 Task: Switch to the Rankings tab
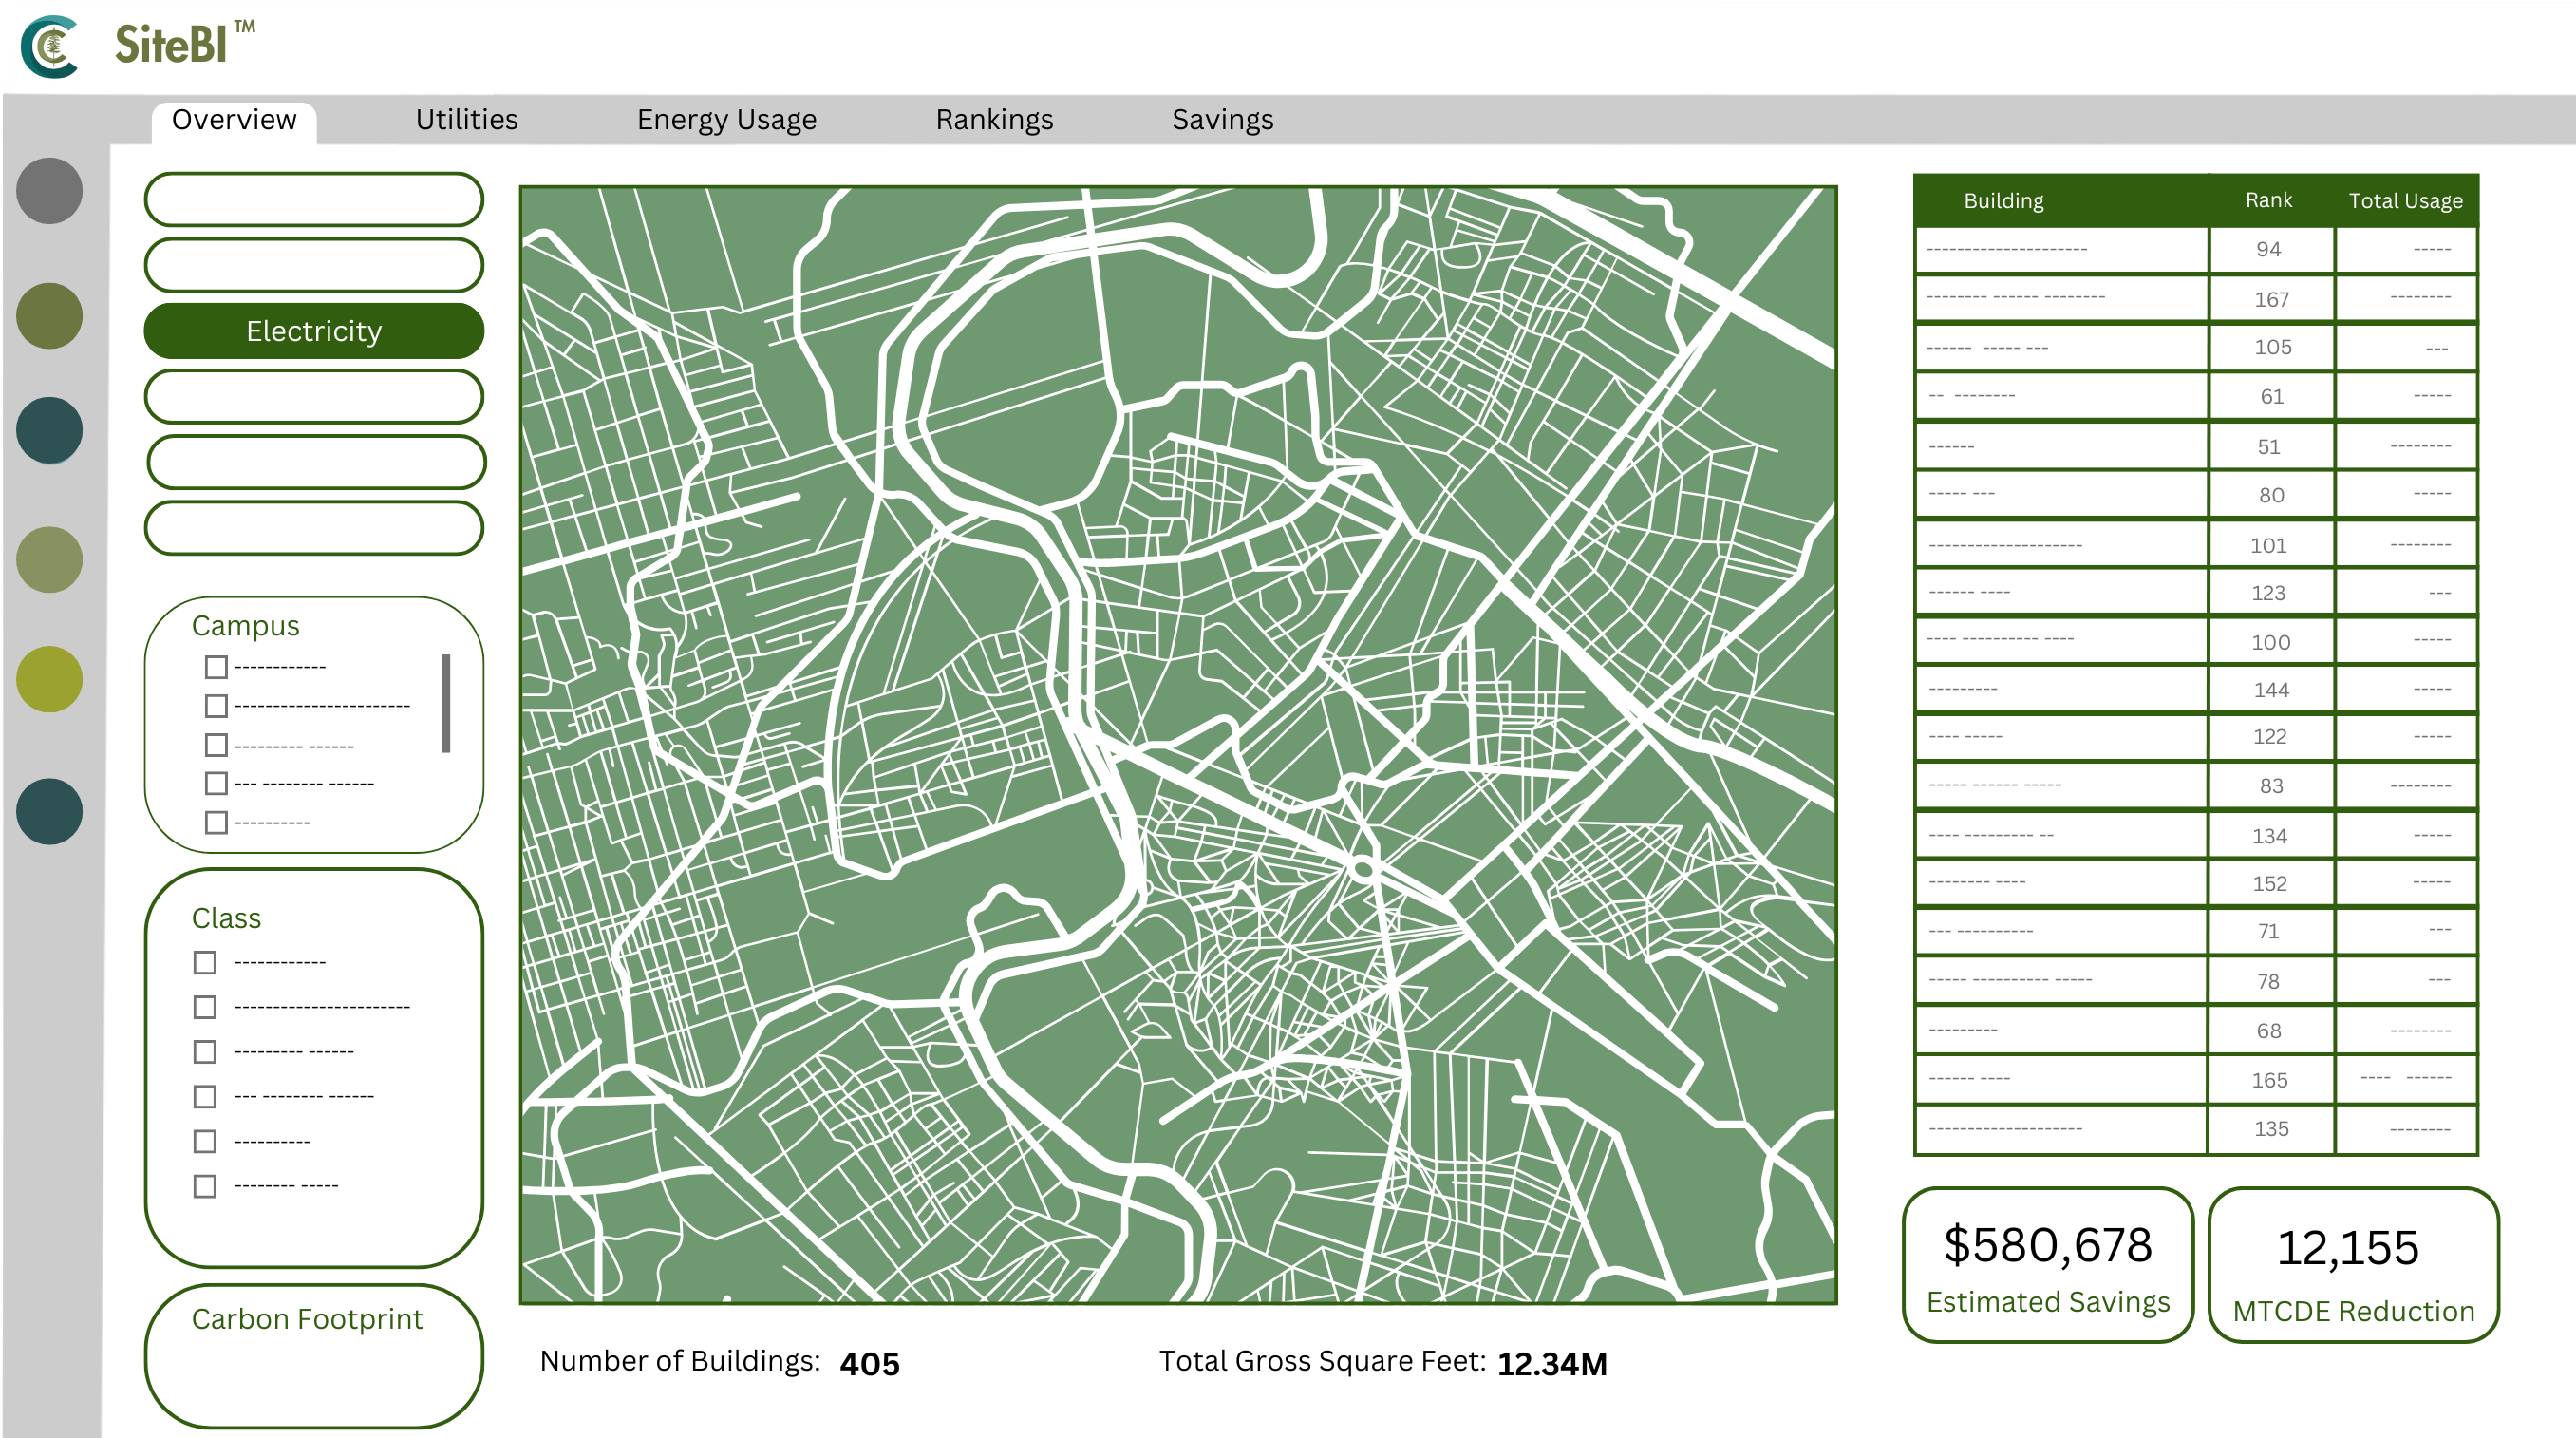tap(994, 120)
